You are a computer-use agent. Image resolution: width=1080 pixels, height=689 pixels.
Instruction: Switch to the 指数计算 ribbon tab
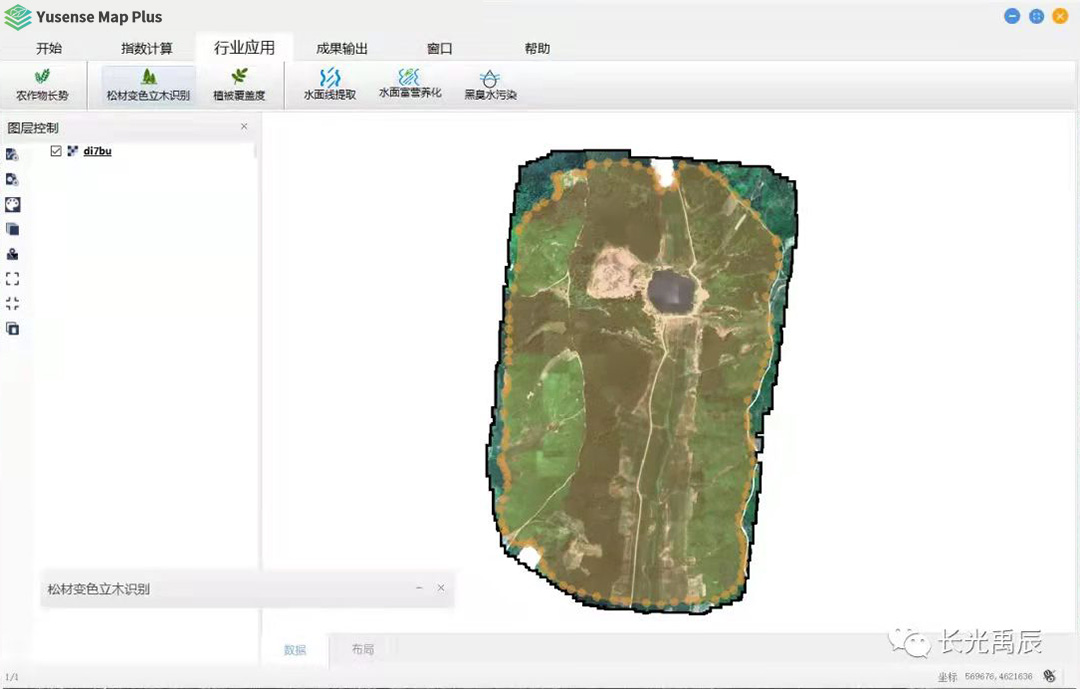pyautogui.click(x=147, y=48)
